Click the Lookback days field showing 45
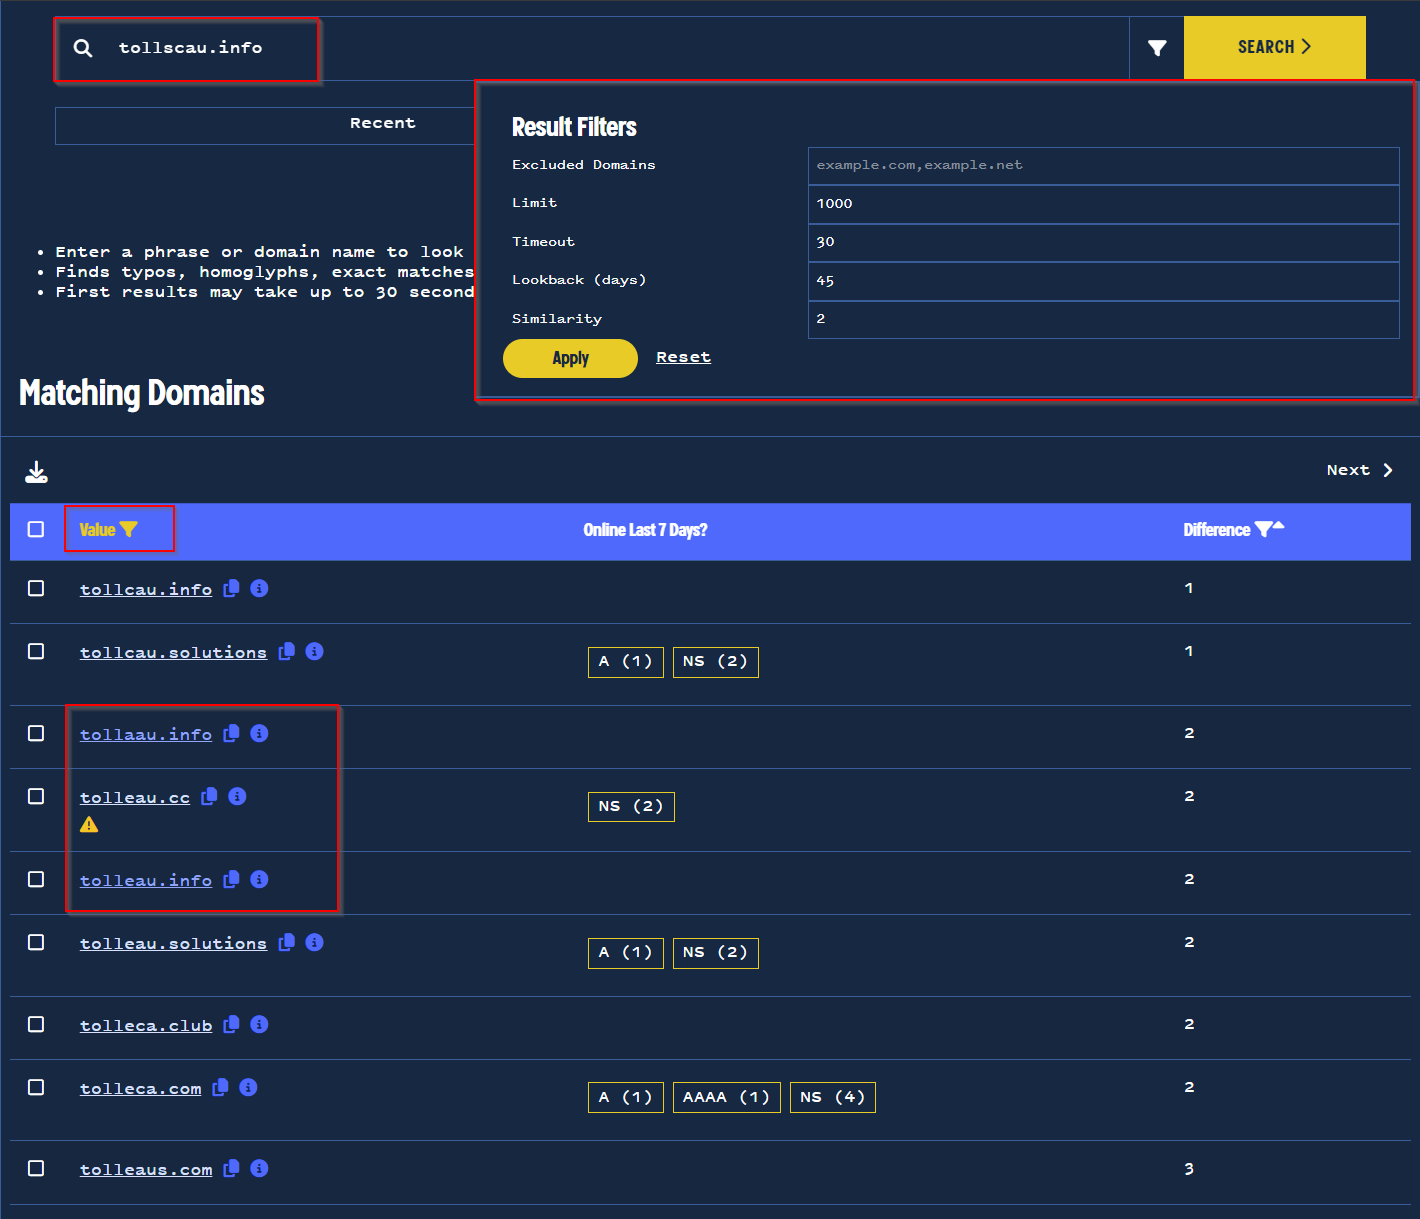This screenshot has width=1420, height=1219. click(1103, 281)
